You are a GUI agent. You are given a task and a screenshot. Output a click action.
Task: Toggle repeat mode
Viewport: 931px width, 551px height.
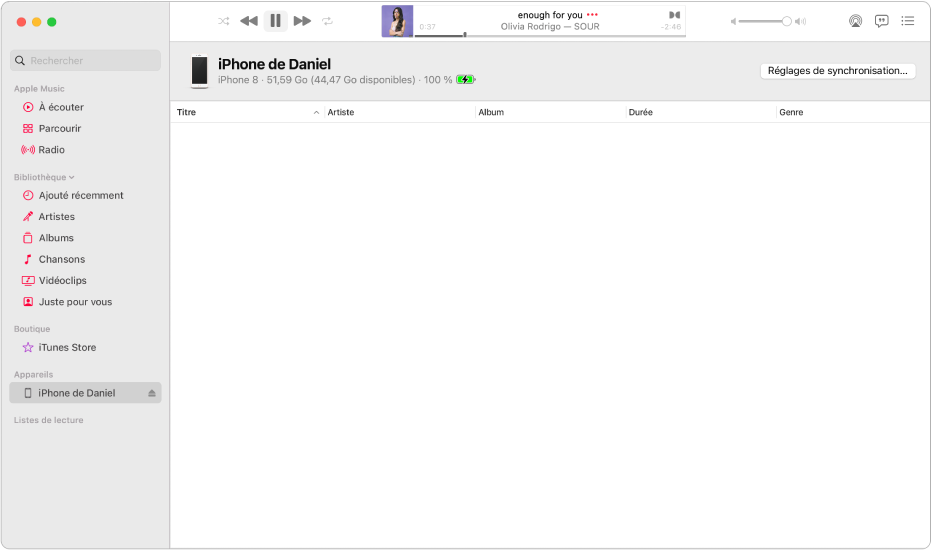(x=327, y=21)
